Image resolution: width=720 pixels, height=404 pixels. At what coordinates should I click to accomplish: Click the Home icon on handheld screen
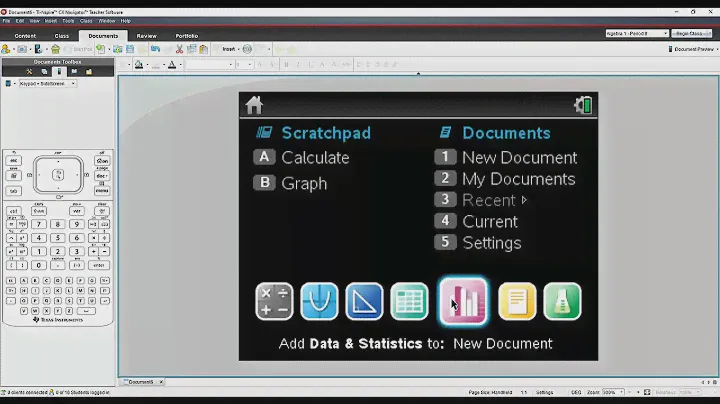pyautogui.click(x=254, y=105)
